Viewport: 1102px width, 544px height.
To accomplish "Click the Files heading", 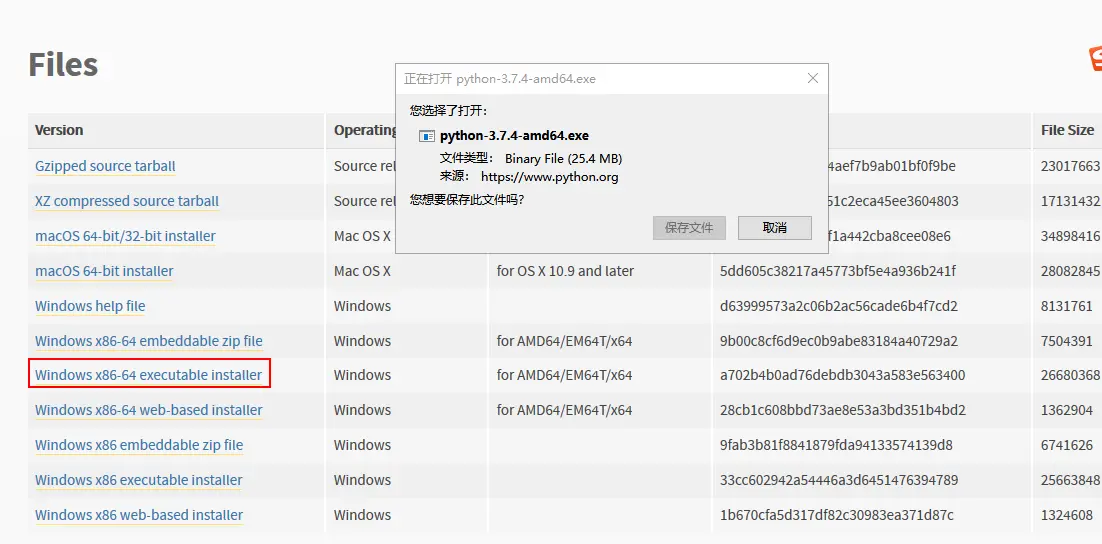I will [x=63, y=65].
